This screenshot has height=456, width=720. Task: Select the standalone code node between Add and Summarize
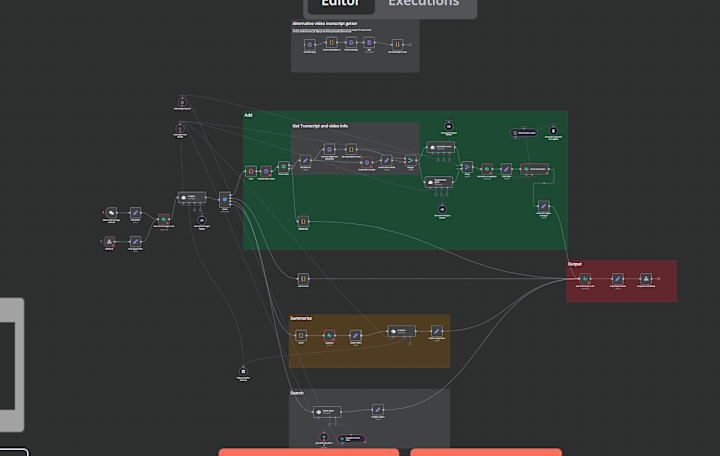(303, 278)
